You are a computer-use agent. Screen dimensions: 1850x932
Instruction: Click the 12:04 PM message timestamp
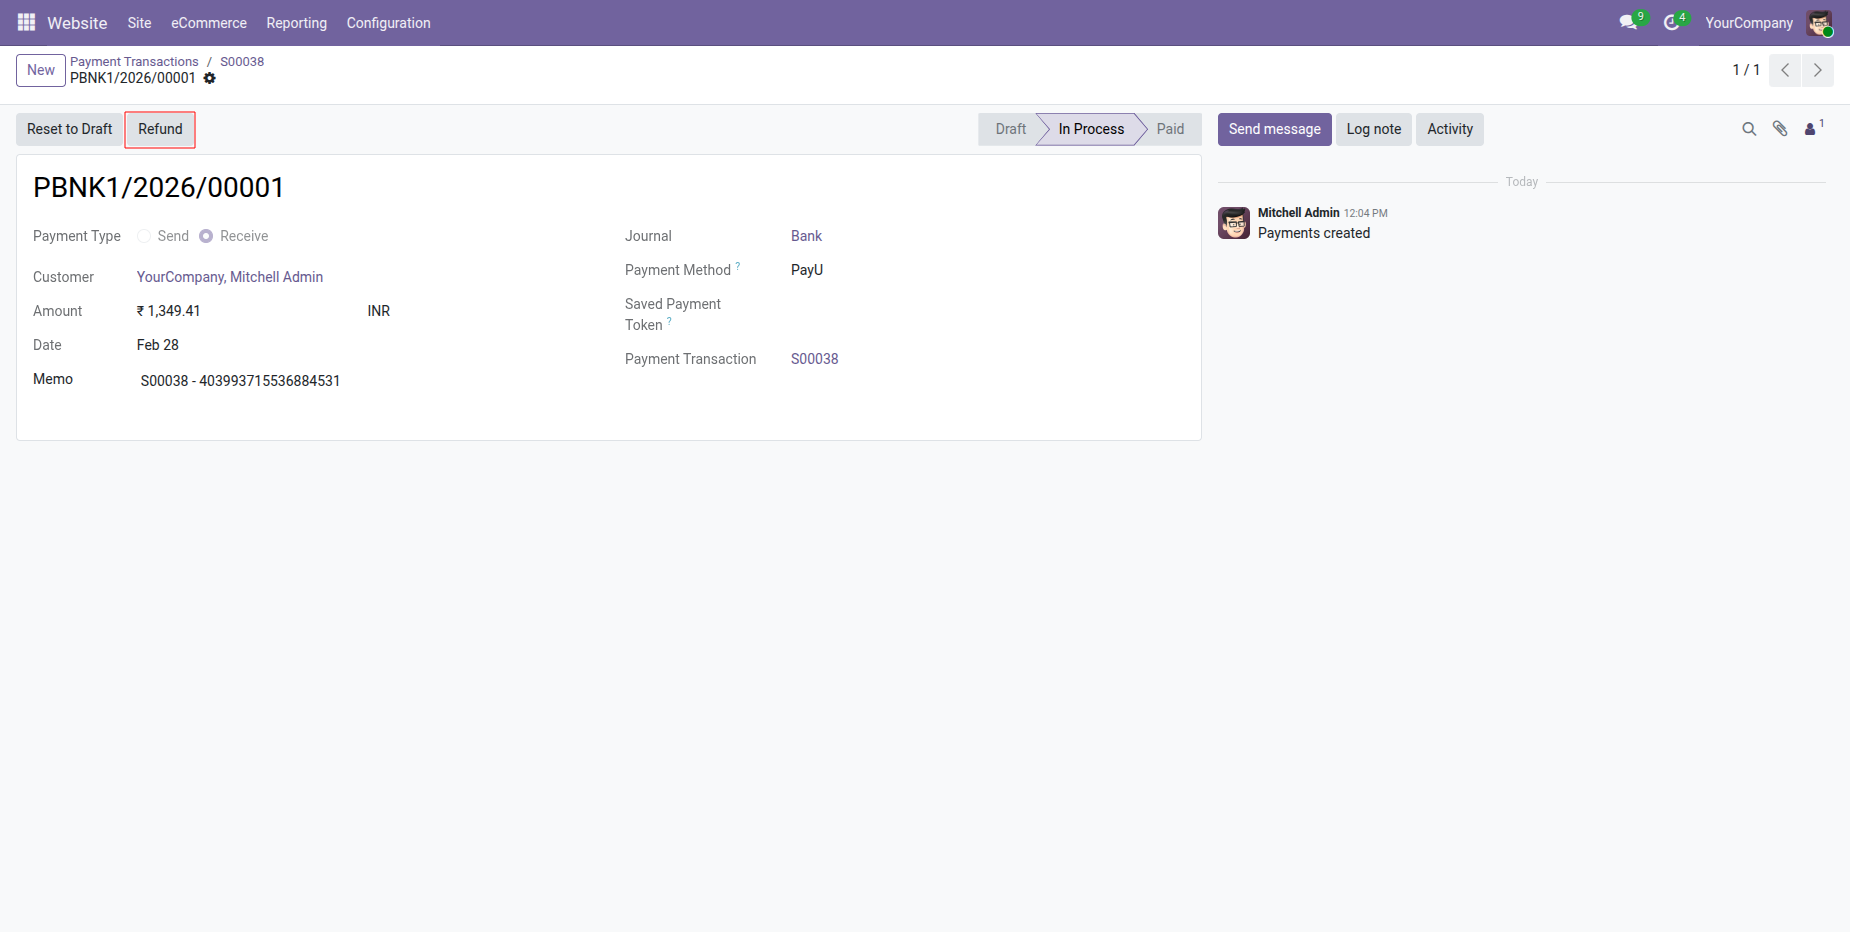tap(1365, 213)
